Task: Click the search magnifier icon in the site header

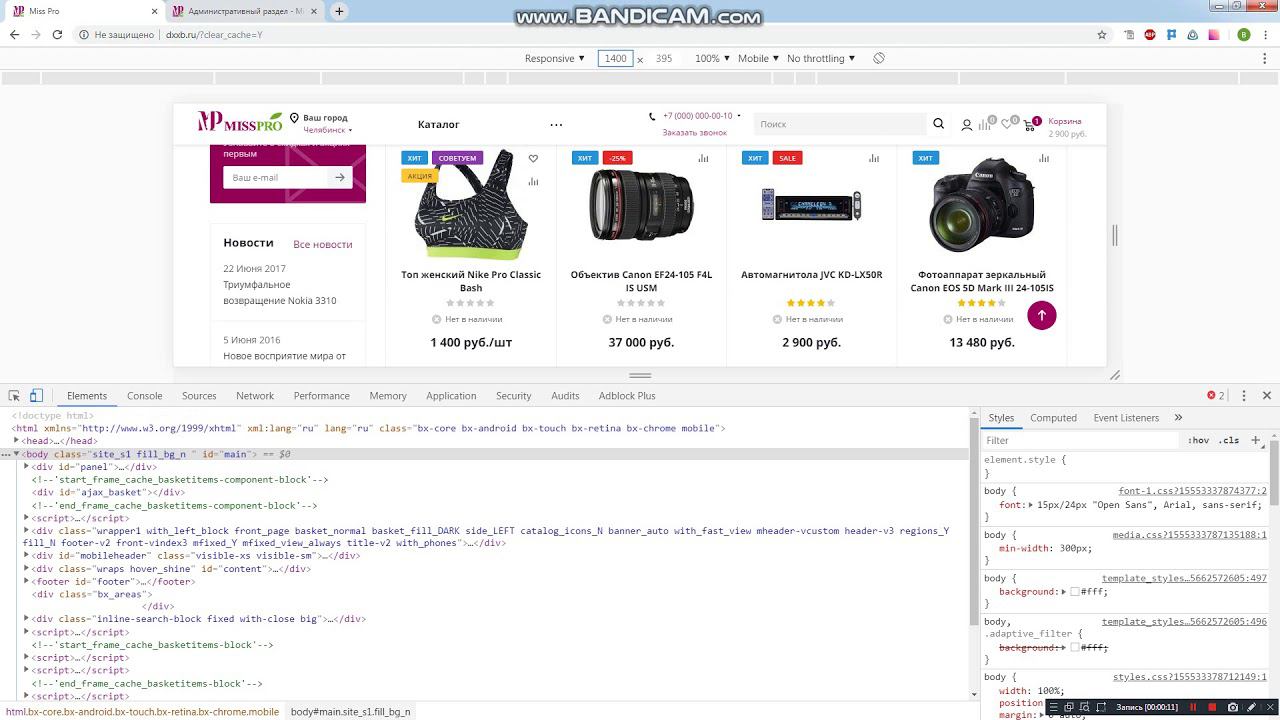Action: pyautogui.click(x=938, y=124)
